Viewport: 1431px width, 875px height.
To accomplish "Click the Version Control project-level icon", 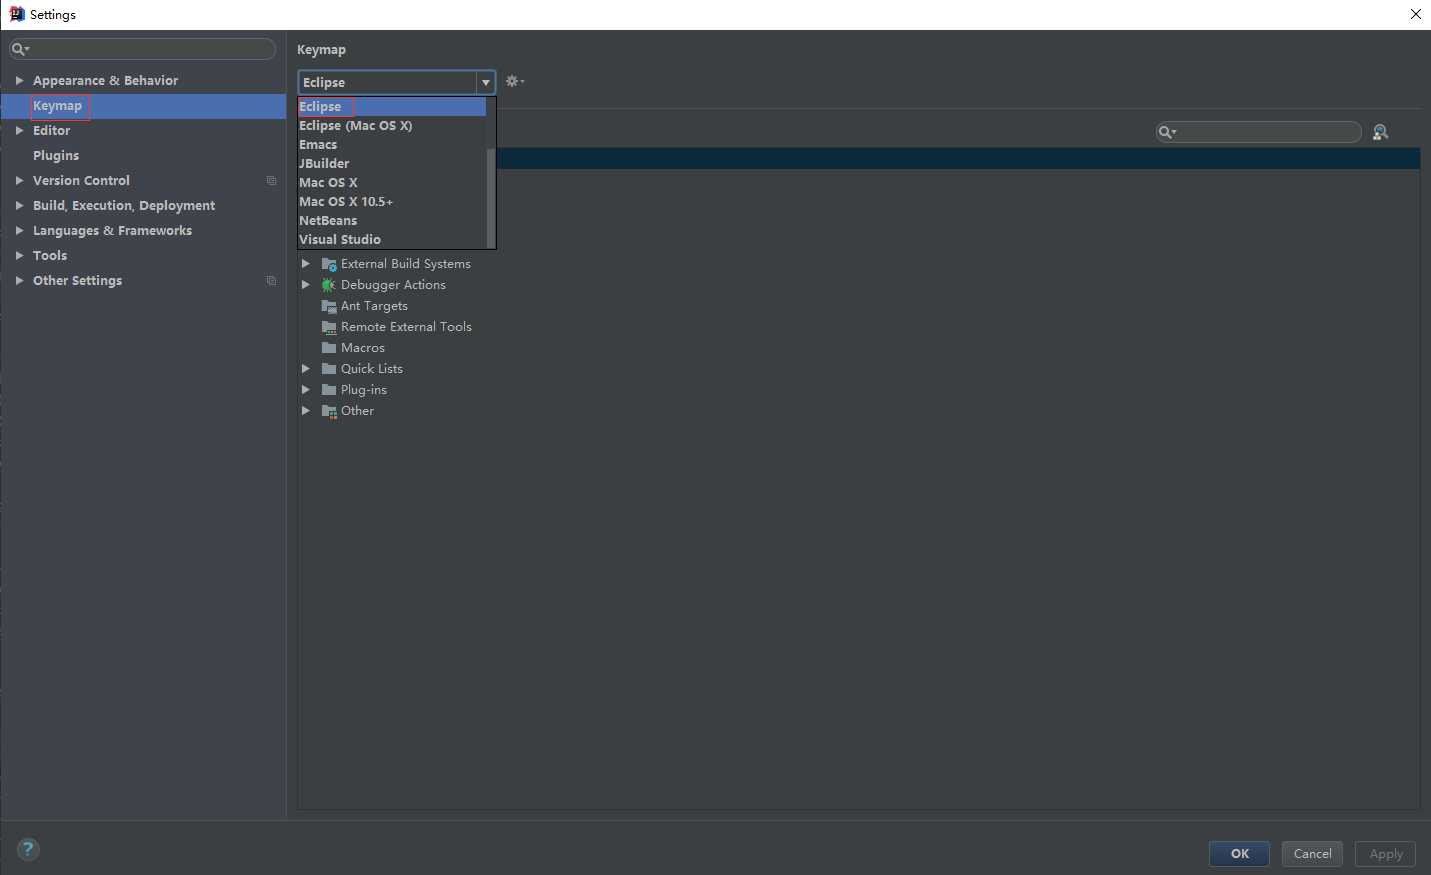I will [271, 180].
